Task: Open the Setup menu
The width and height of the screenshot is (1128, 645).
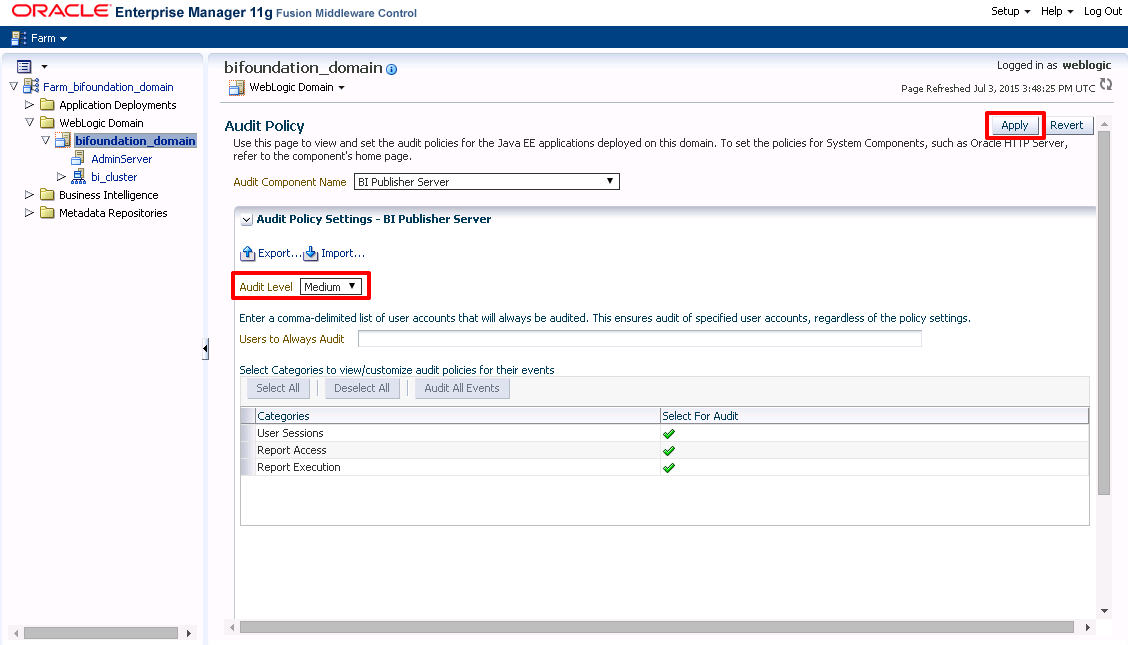Action: click(1010, 11)
